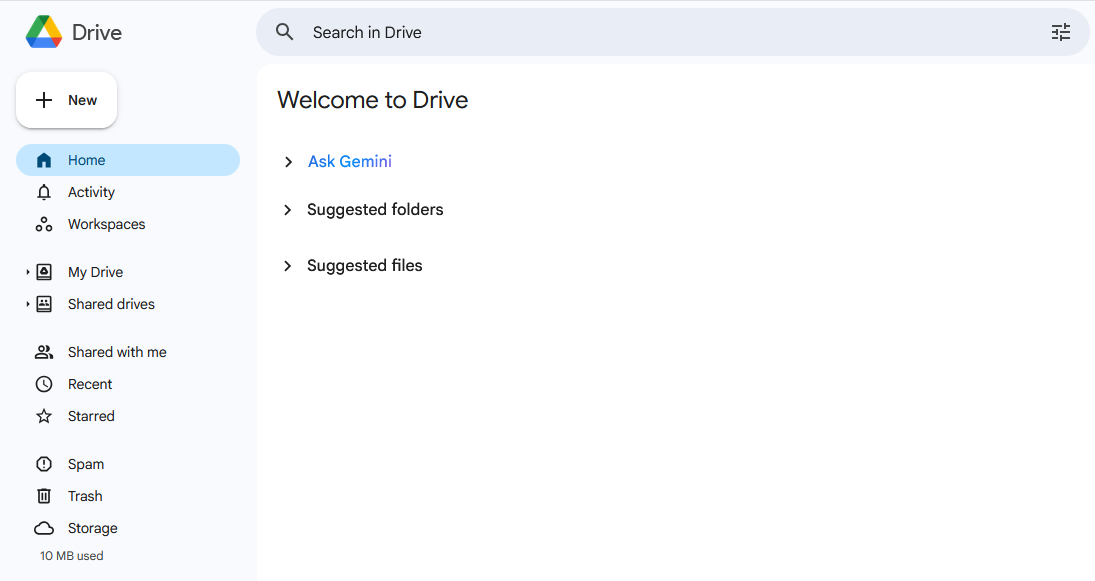
Task: Click the Google Drive logo icon
Action: tap(44, 32)
